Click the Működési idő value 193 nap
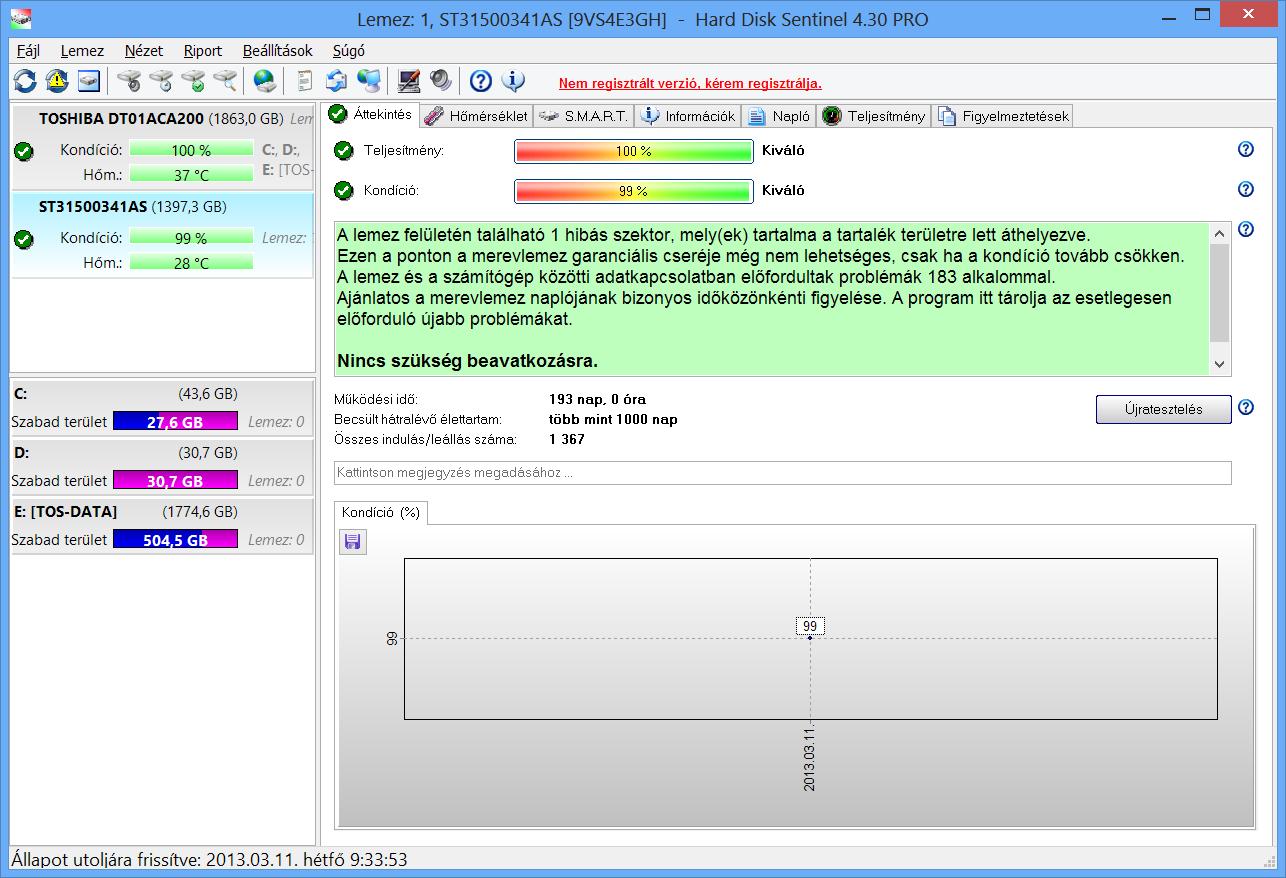This screenshot has height=878, width=1286. click(x=597, y=399)
